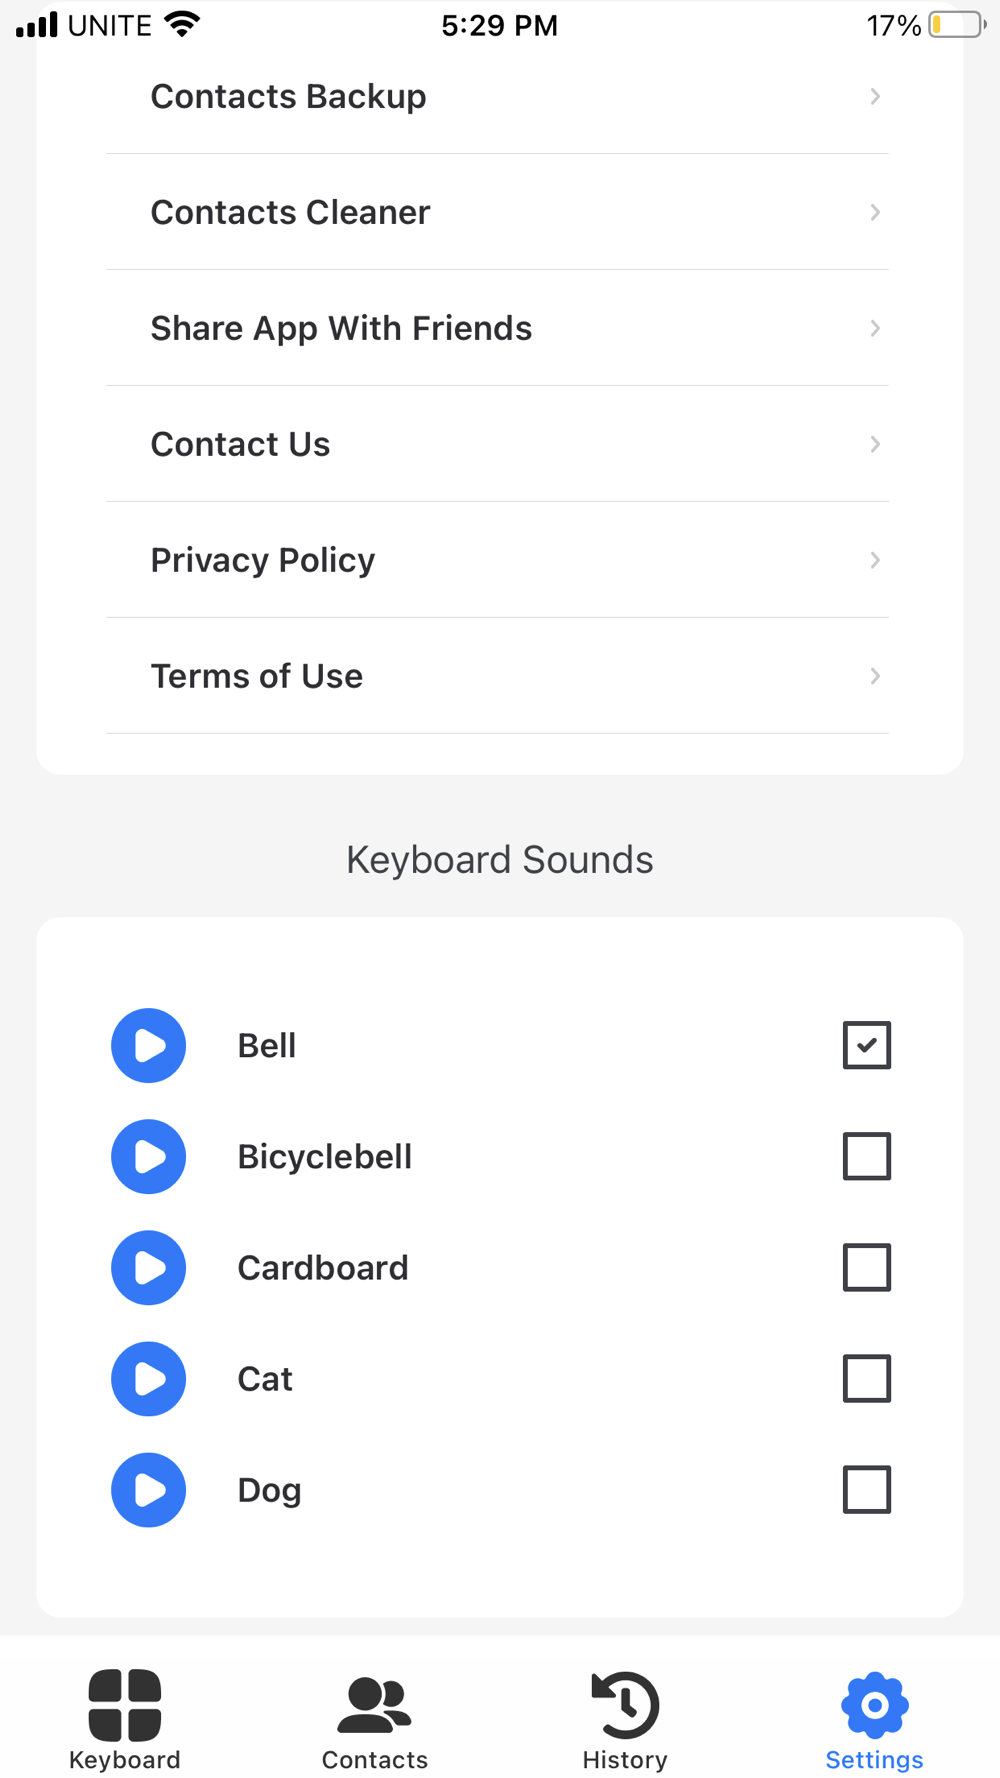Screen dimensions: 1000x1778
Task: Tap the Terms of Use chevron
Action: (x=875, y=676)
